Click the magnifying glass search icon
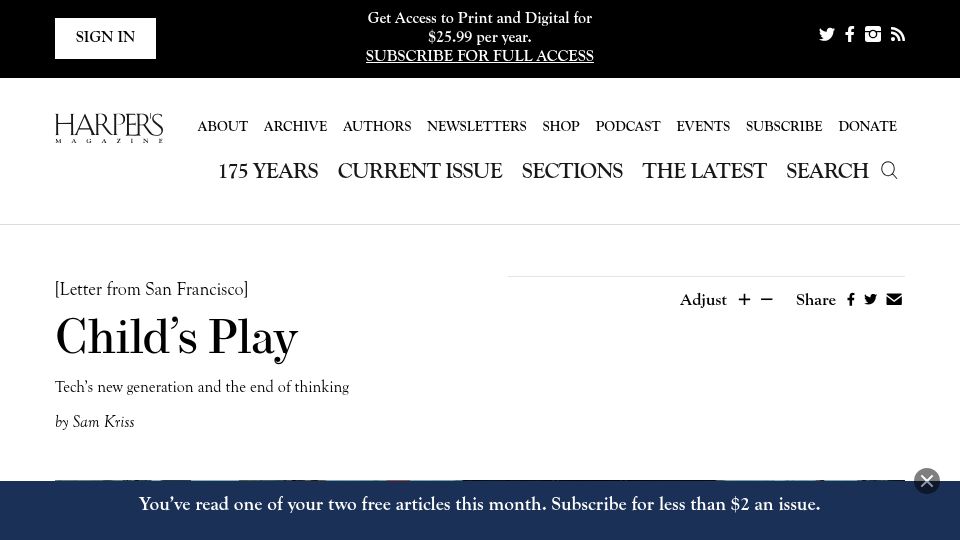960x540 pixels. click(889, 170)
